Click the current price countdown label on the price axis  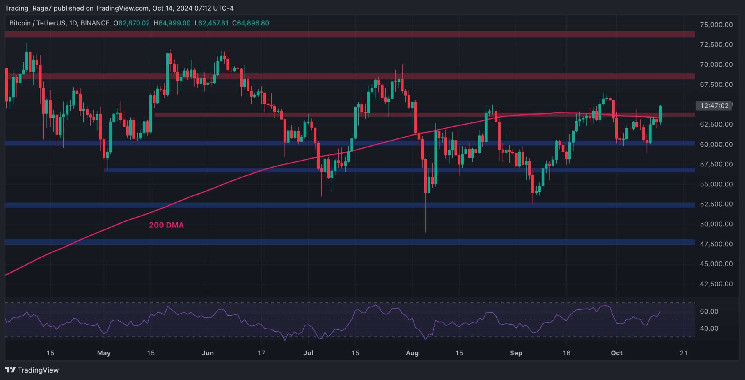pyautogui.click(x=711, y=106)
